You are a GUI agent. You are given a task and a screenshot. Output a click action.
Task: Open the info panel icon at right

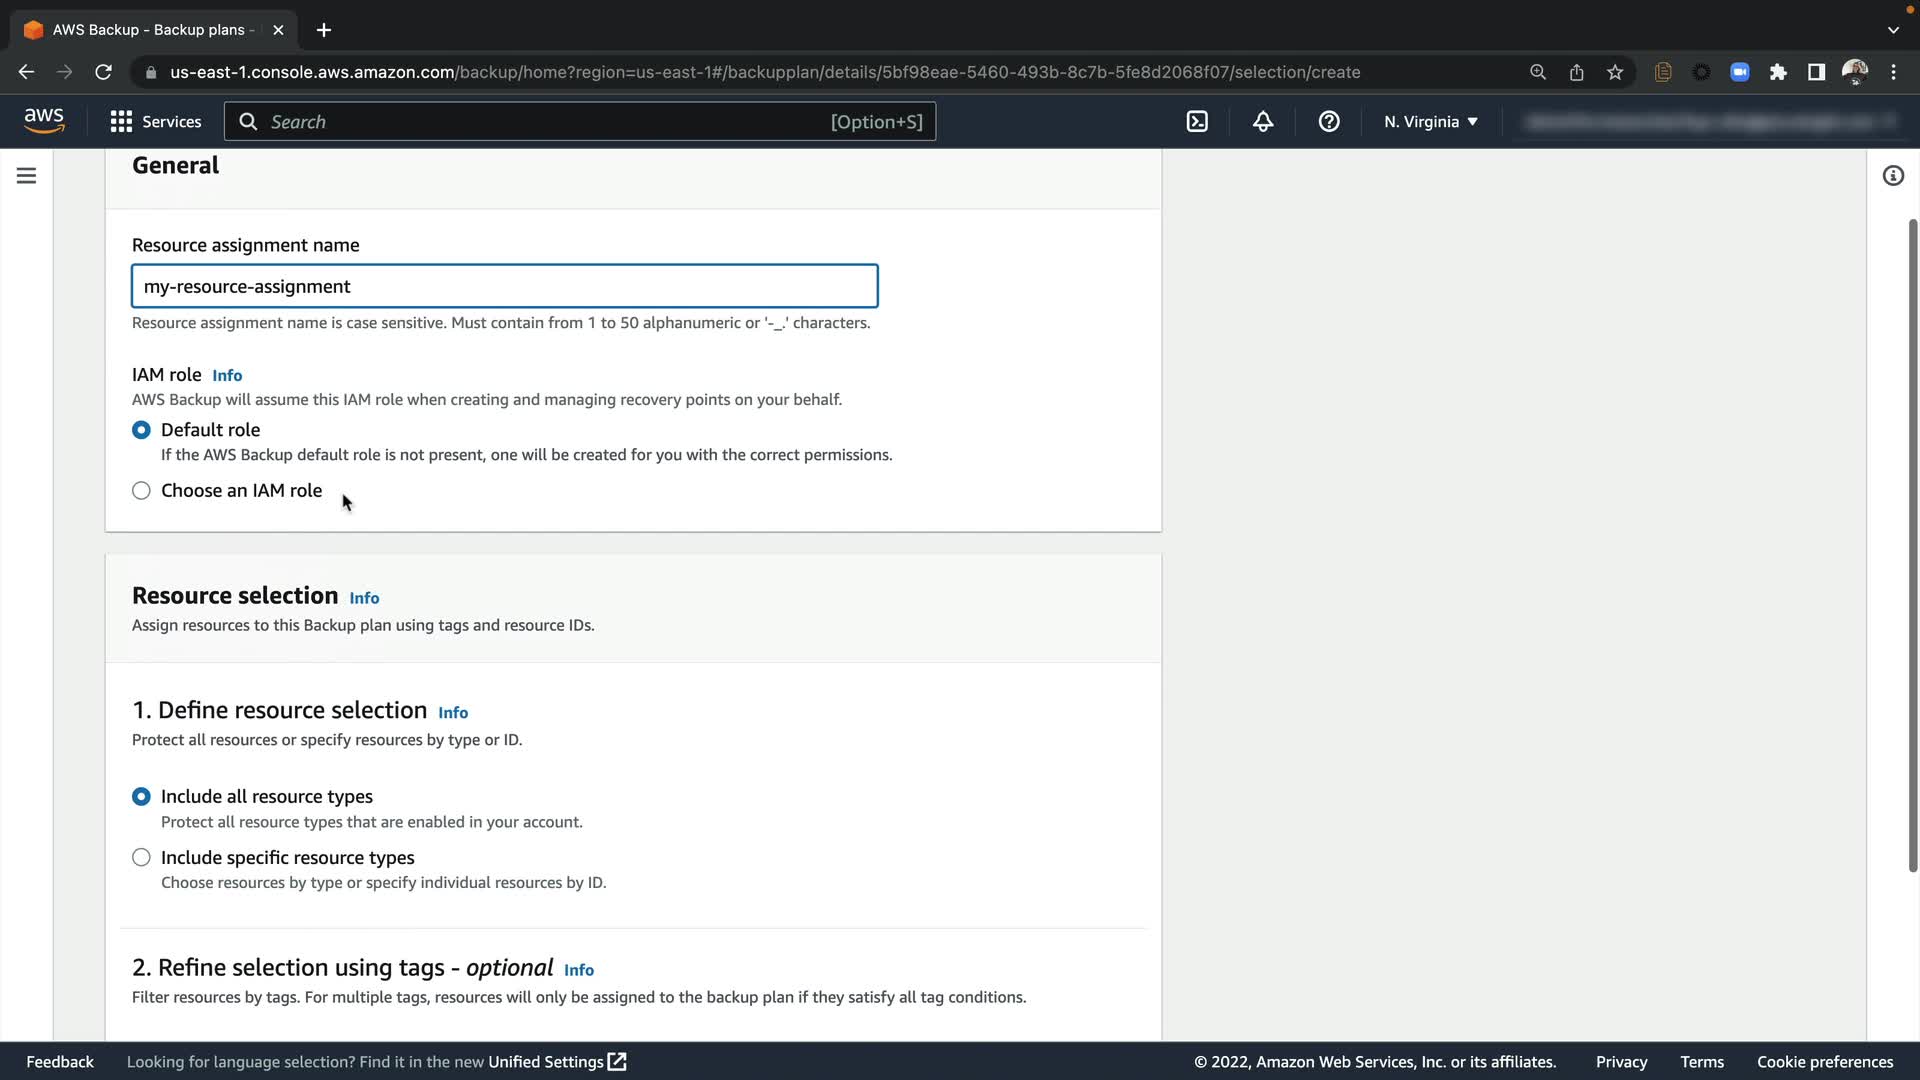click(1893, 176)
